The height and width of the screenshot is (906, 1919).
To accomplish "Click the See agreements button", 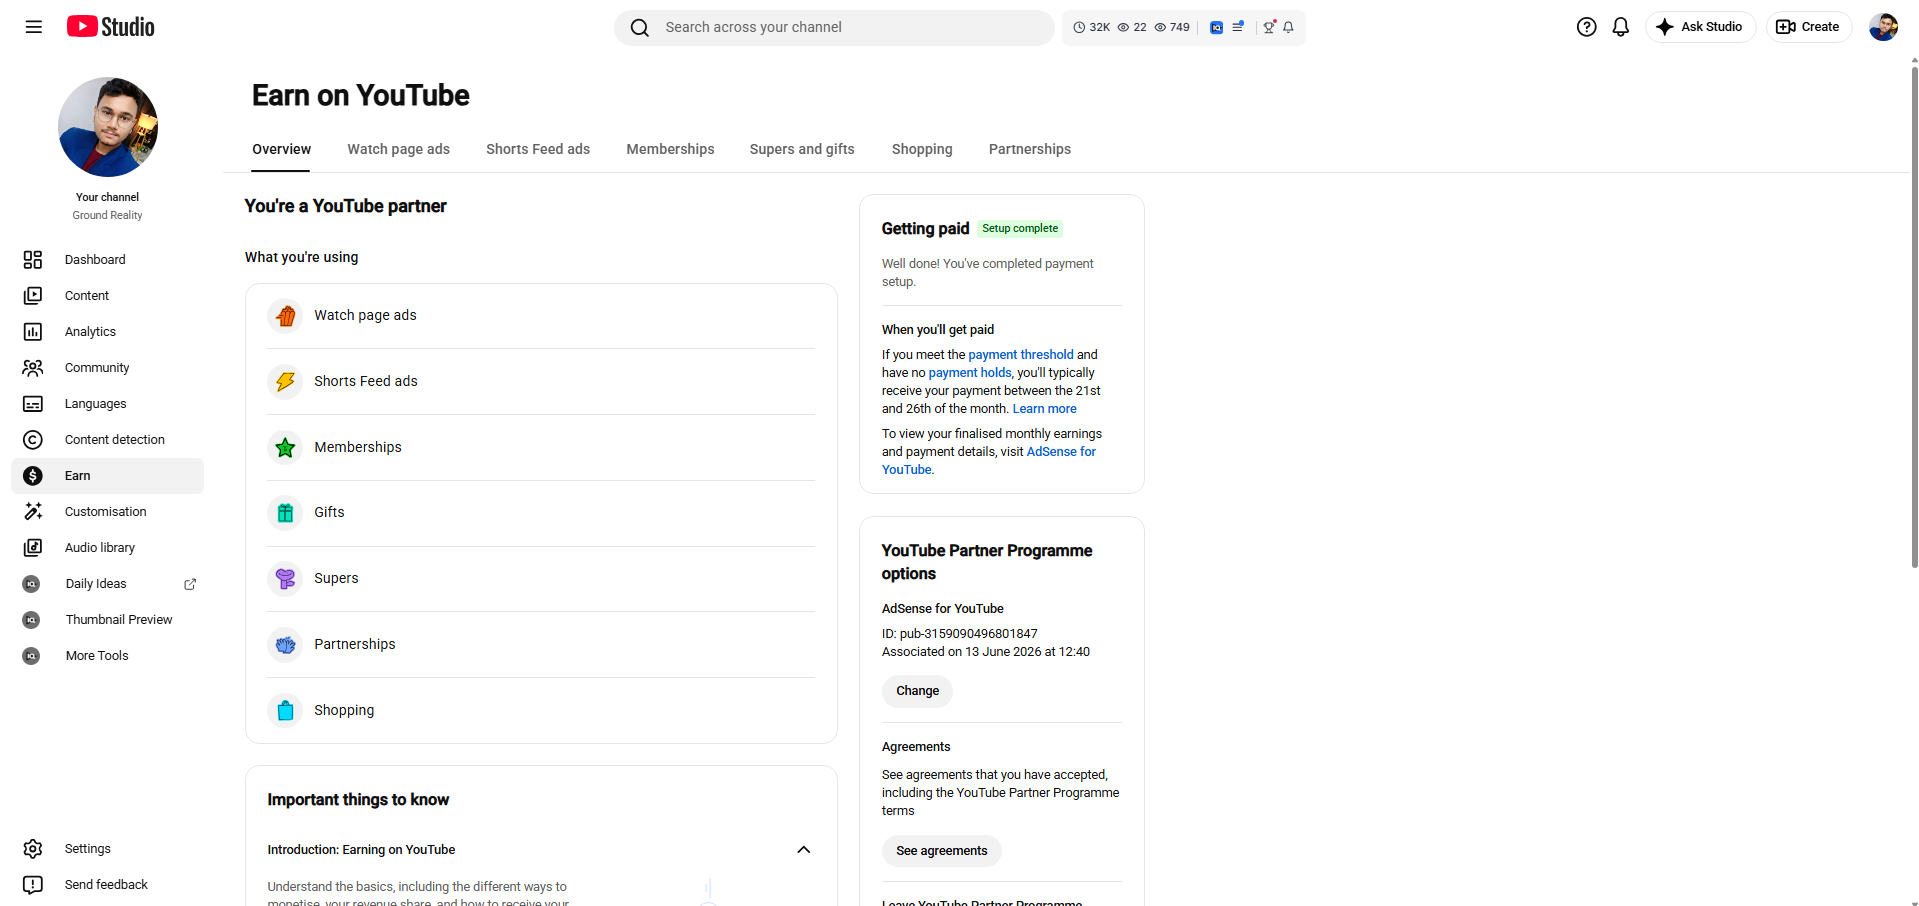I will (x=941, y=851).
